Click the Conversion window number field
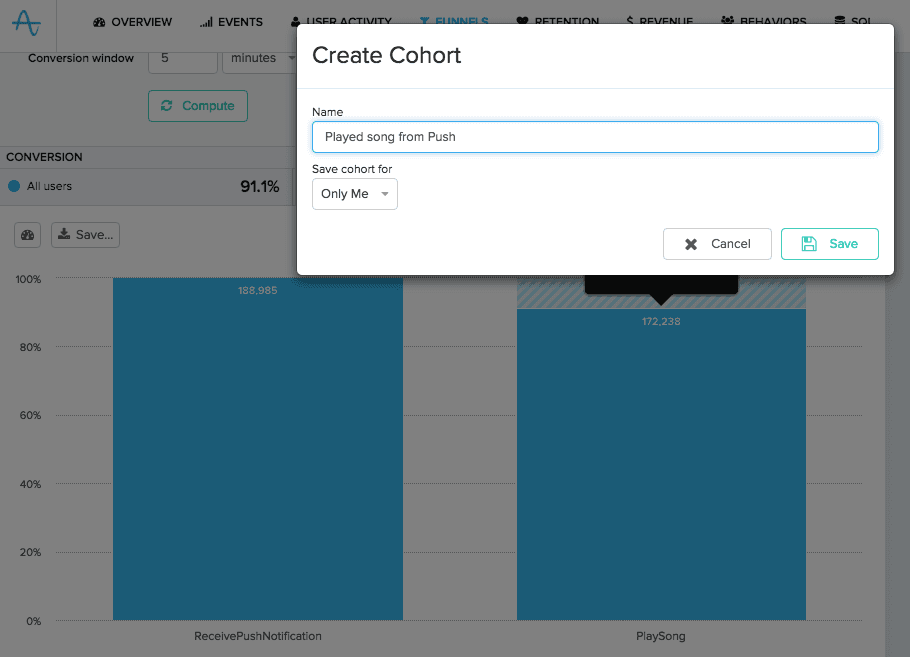This screenshot has height=657, width=910. (x=182, y=58)
